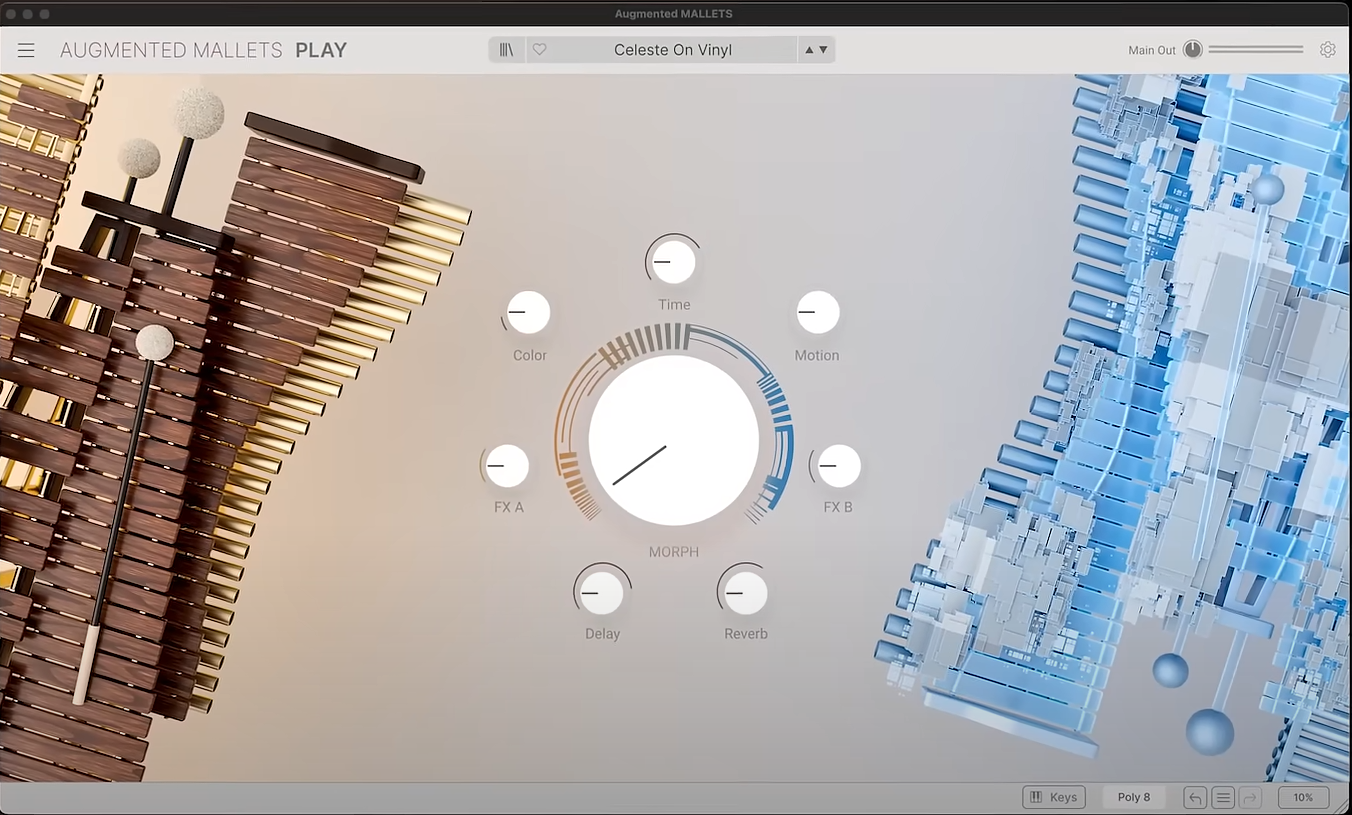Open the settings gear icon
Screen dimensions: 1352x815
(1328, 50)
